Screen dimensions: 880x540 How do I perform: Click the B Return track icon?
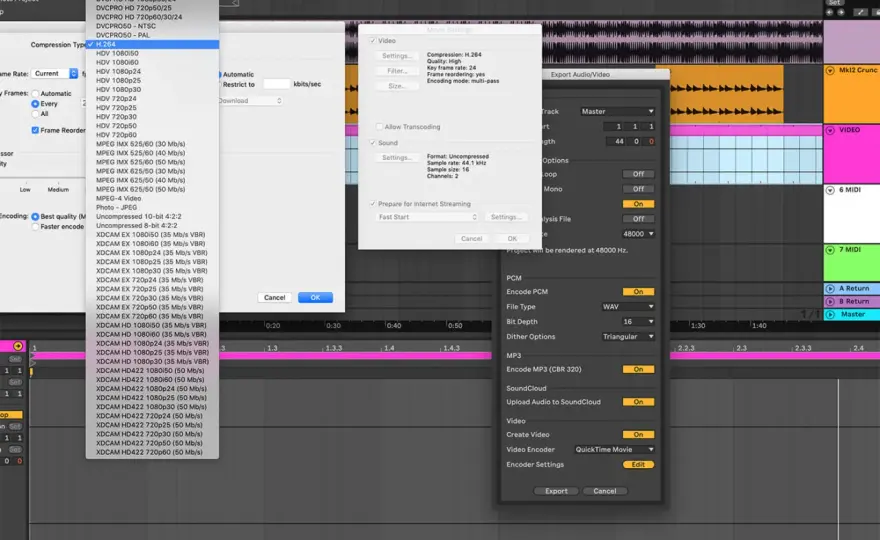[830, 301]
